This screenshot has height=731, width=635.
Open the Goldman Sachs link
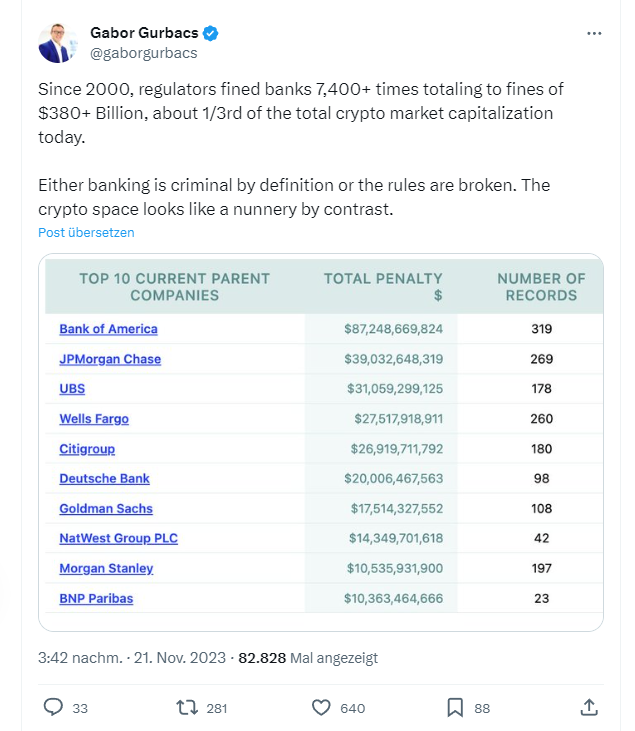pyautogui.click(x=106, y=508)
